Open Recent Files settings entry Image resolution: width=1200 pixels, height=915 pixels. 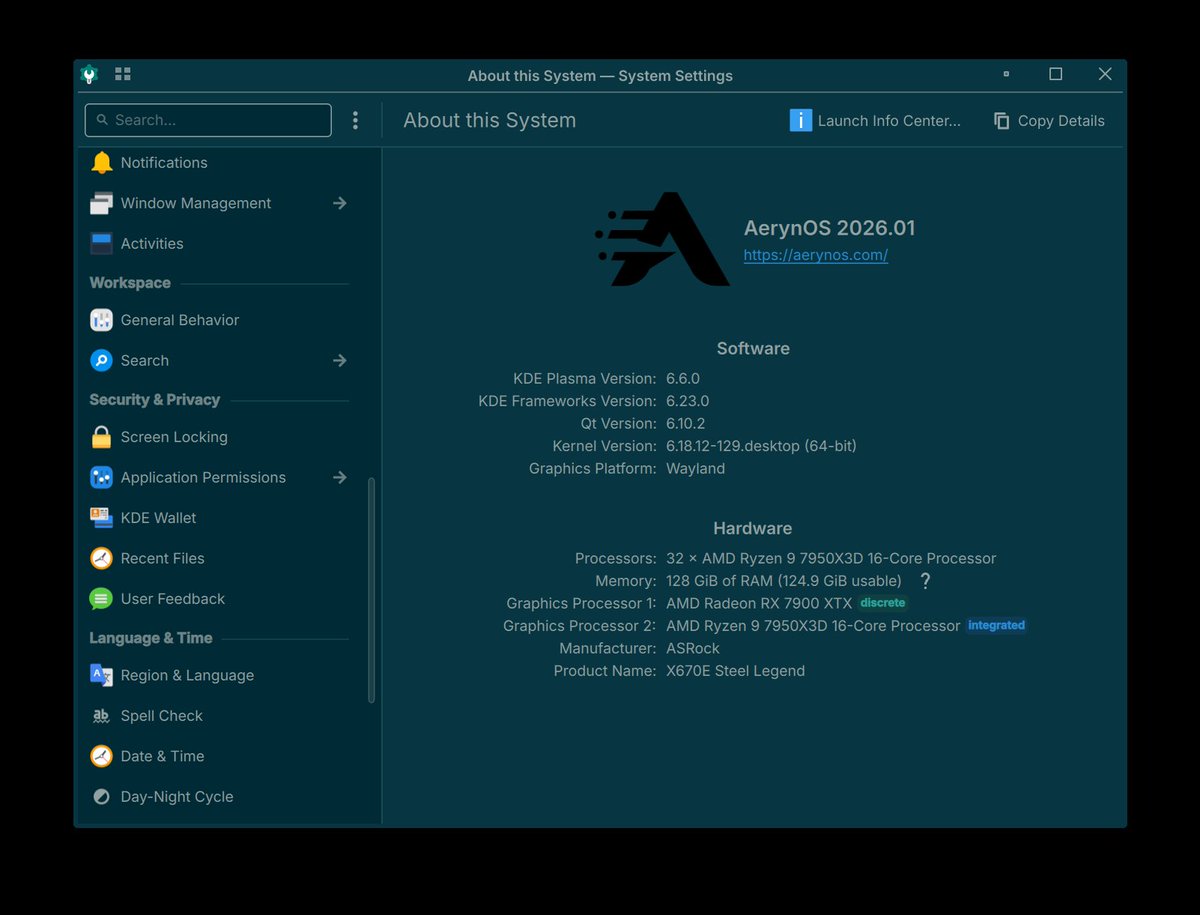219,558
